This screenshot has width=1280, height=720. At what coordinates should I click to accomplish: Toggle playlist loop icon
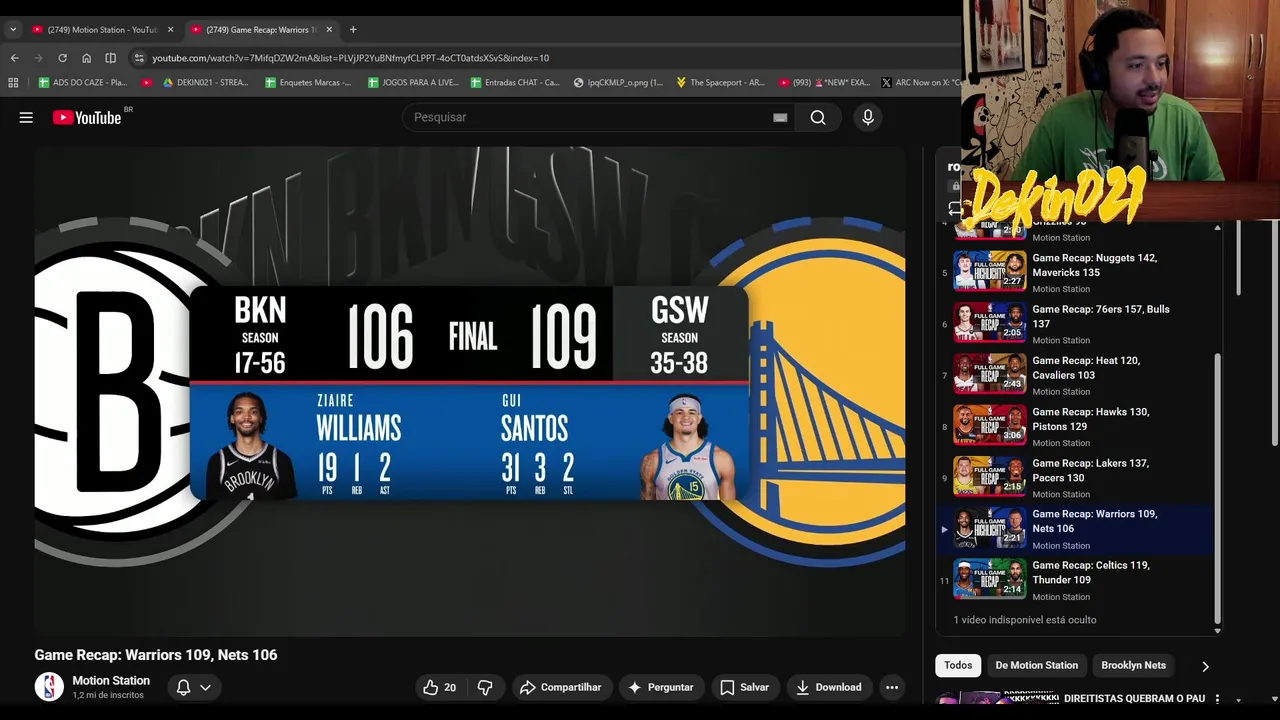(955, 208)
